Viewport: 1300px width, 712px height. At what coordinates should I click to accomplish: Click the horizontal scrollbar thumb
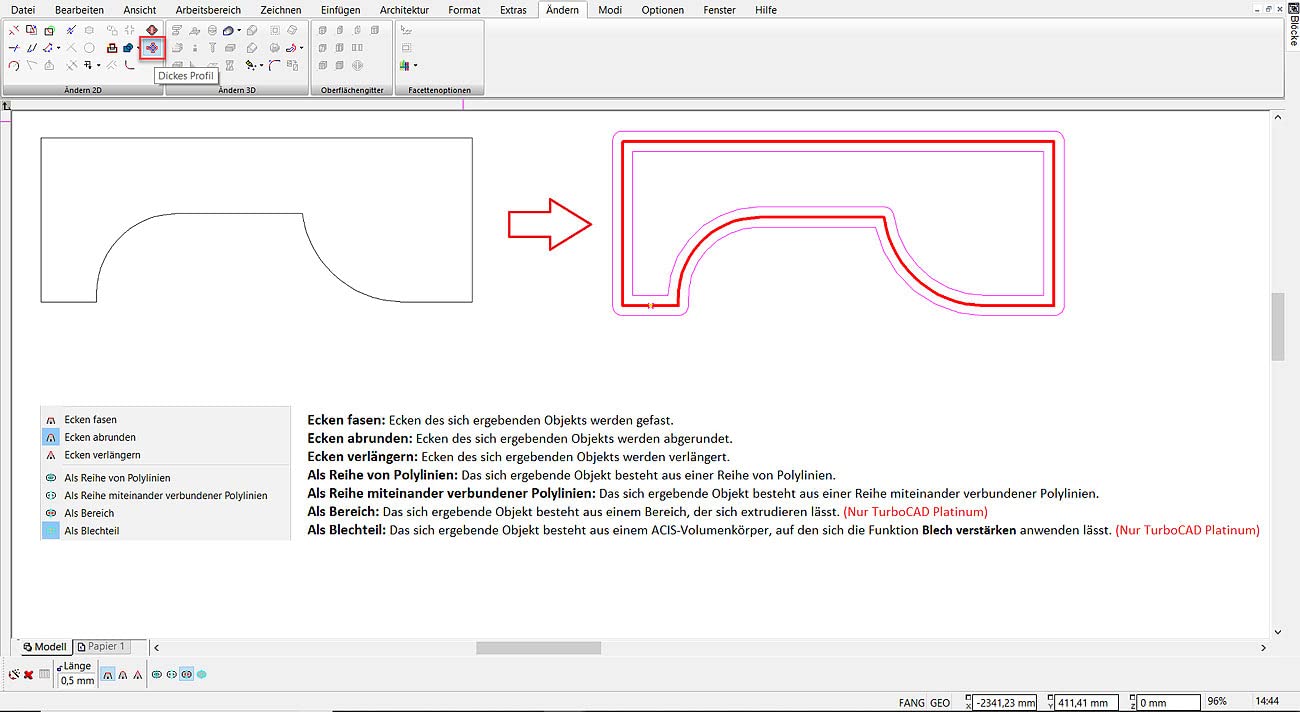click(538, 648)
